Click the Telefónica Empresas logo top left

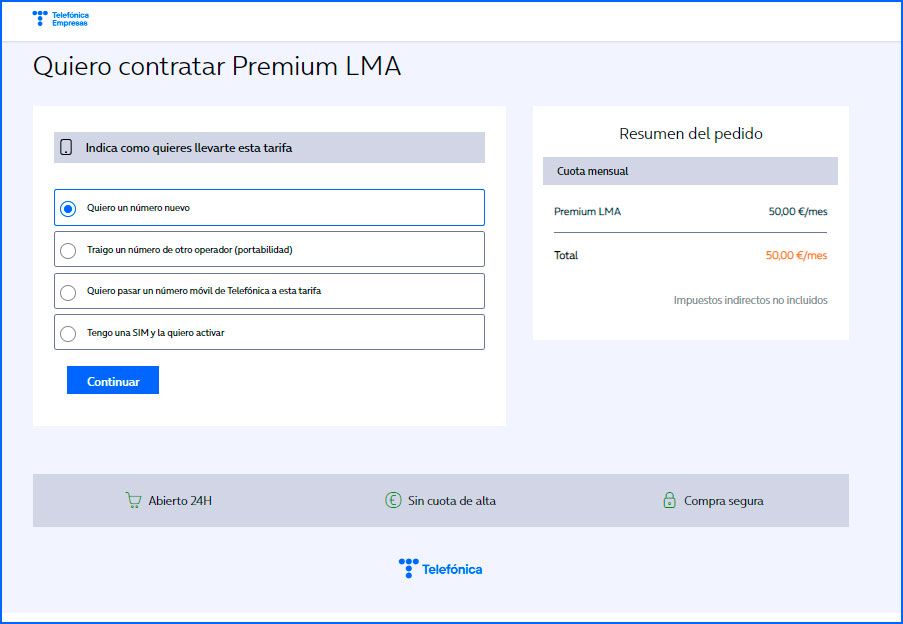pos(60,18)
